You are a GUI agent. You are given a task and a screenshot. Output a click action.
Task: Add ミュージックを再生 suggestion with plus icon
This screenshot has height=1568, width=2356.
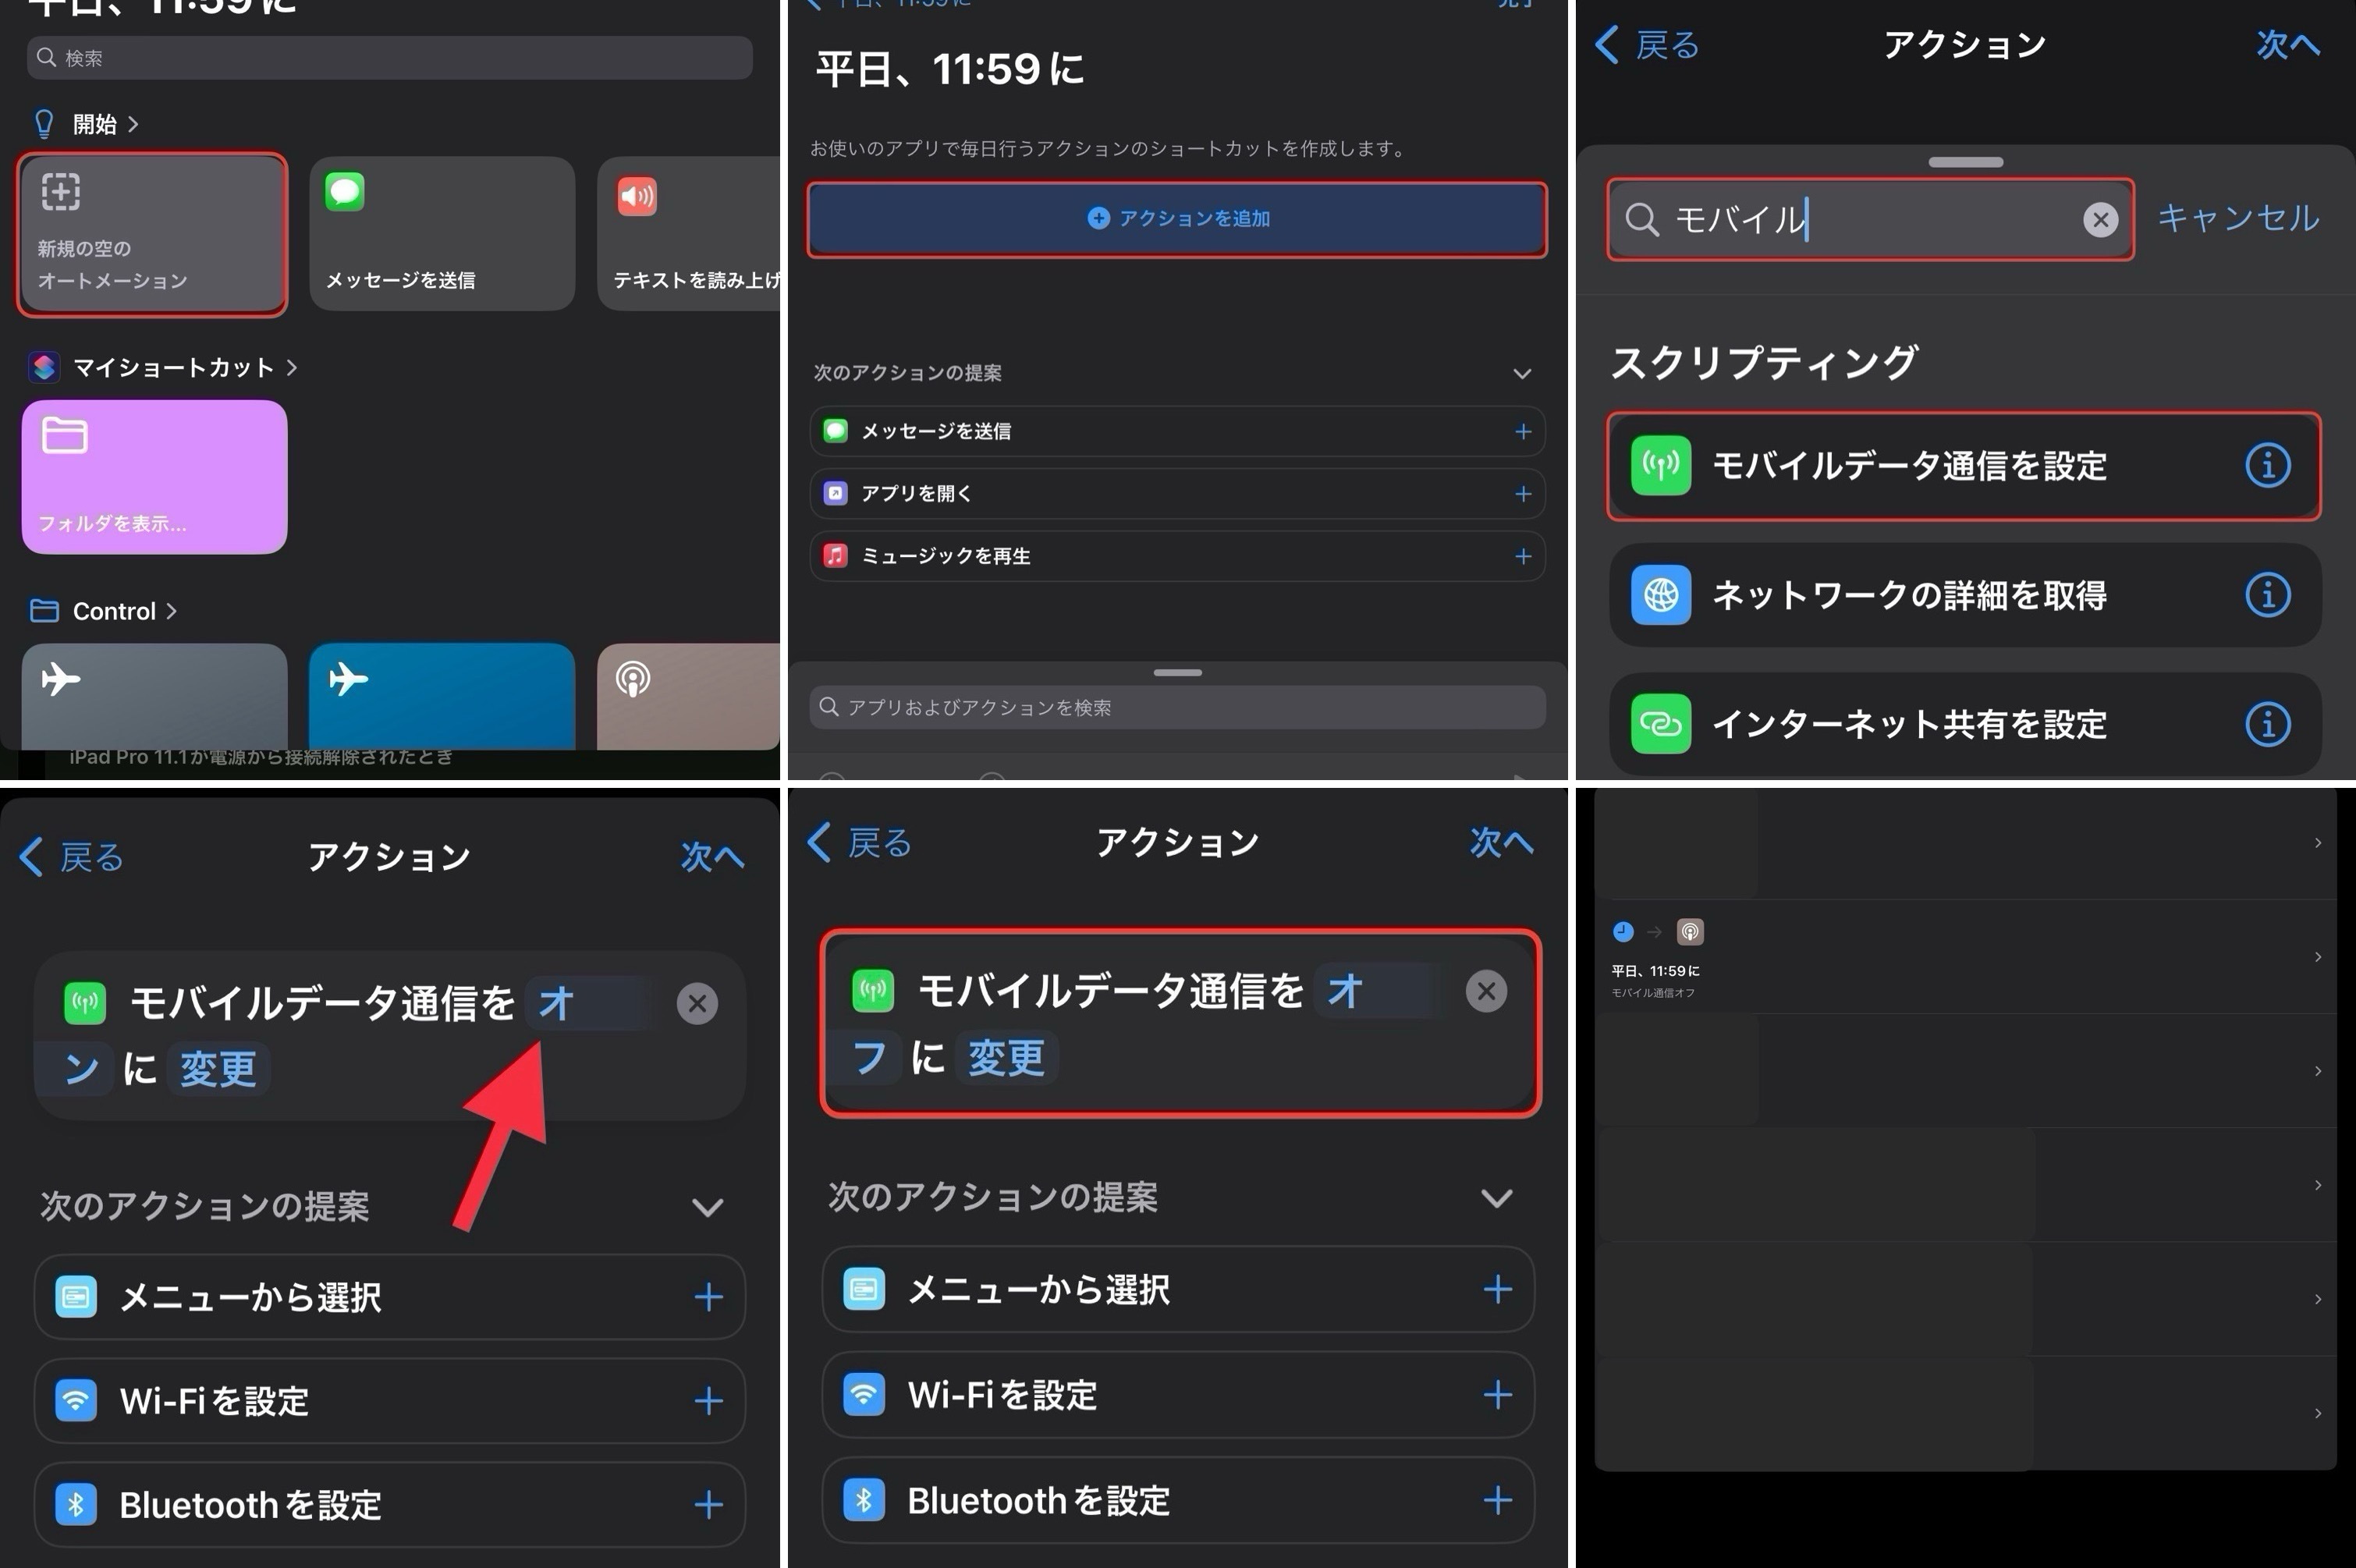[1522, 556]
